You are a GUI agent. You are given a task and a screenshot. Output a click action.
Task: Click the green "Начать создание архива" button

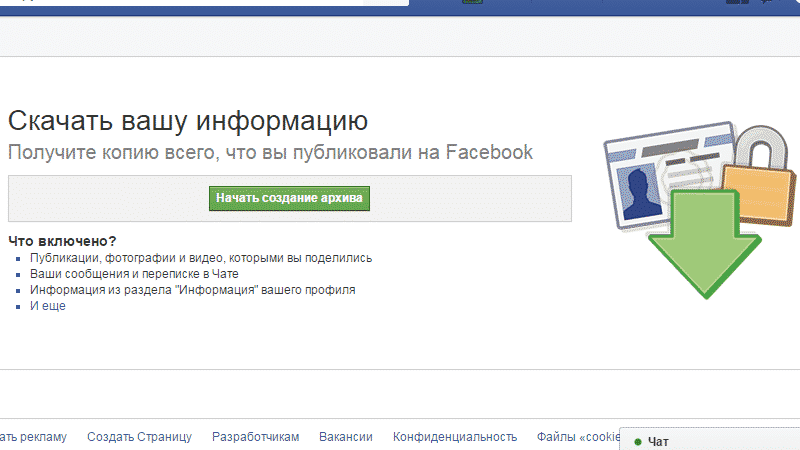point(289,198)
